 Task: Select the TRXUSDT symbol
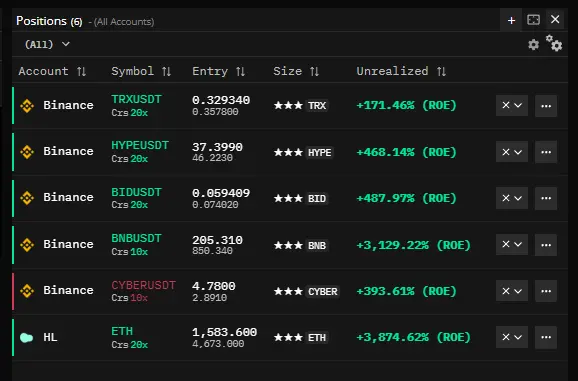point(136,99)
